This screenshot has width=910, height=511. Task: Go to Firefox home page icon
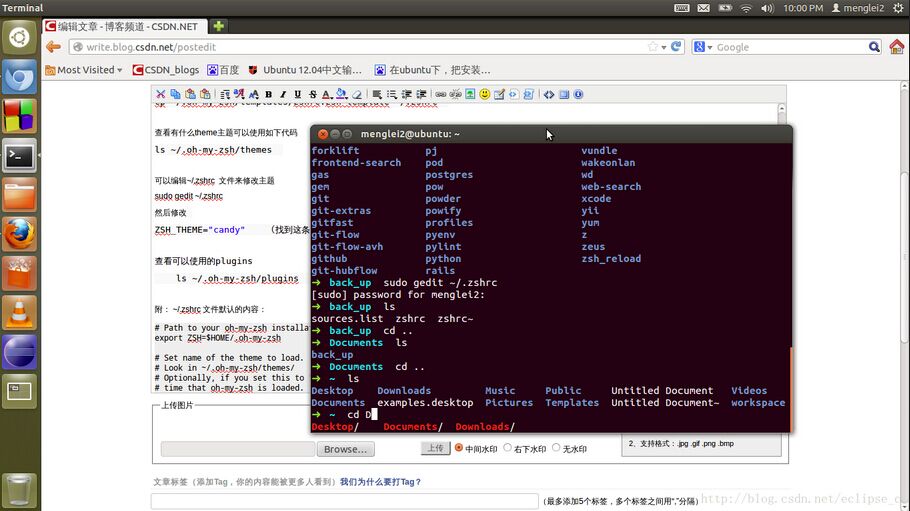(x=897, y=46)
